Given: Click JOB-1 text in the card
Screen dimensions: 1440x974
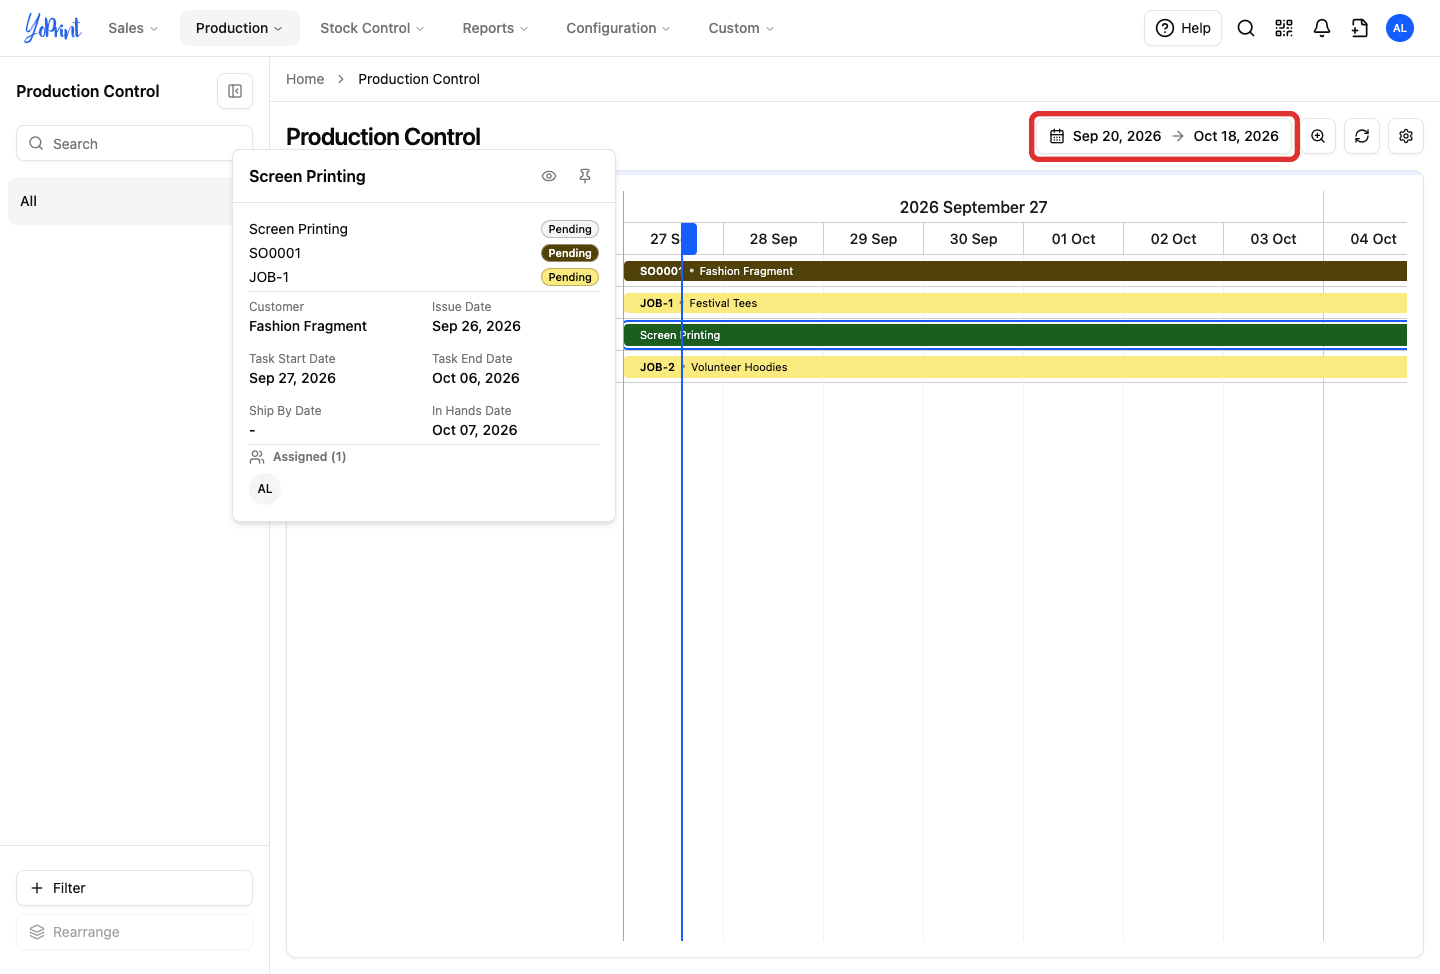Looking at the screenshot, I should coord(269,277).
